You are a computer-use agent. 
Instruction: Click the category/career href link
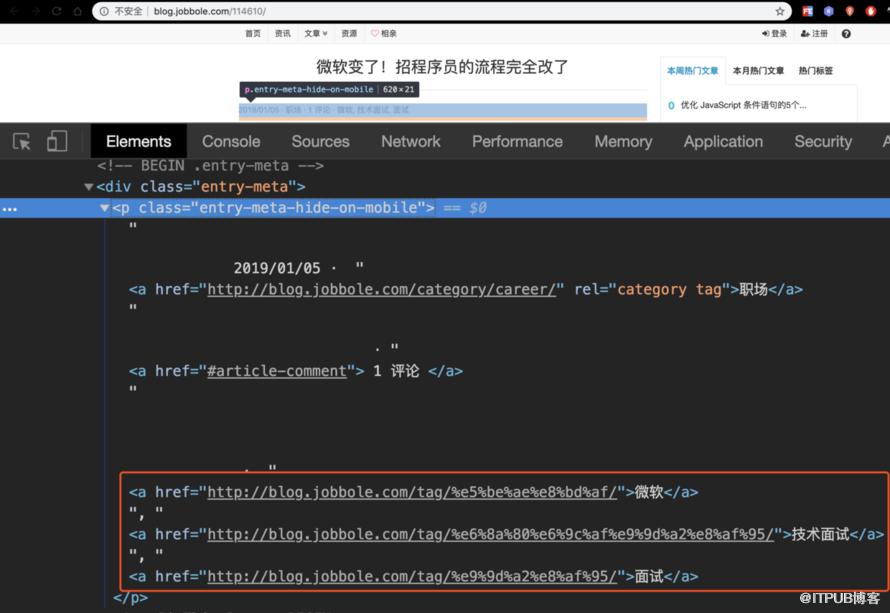[x=381, y=289]
